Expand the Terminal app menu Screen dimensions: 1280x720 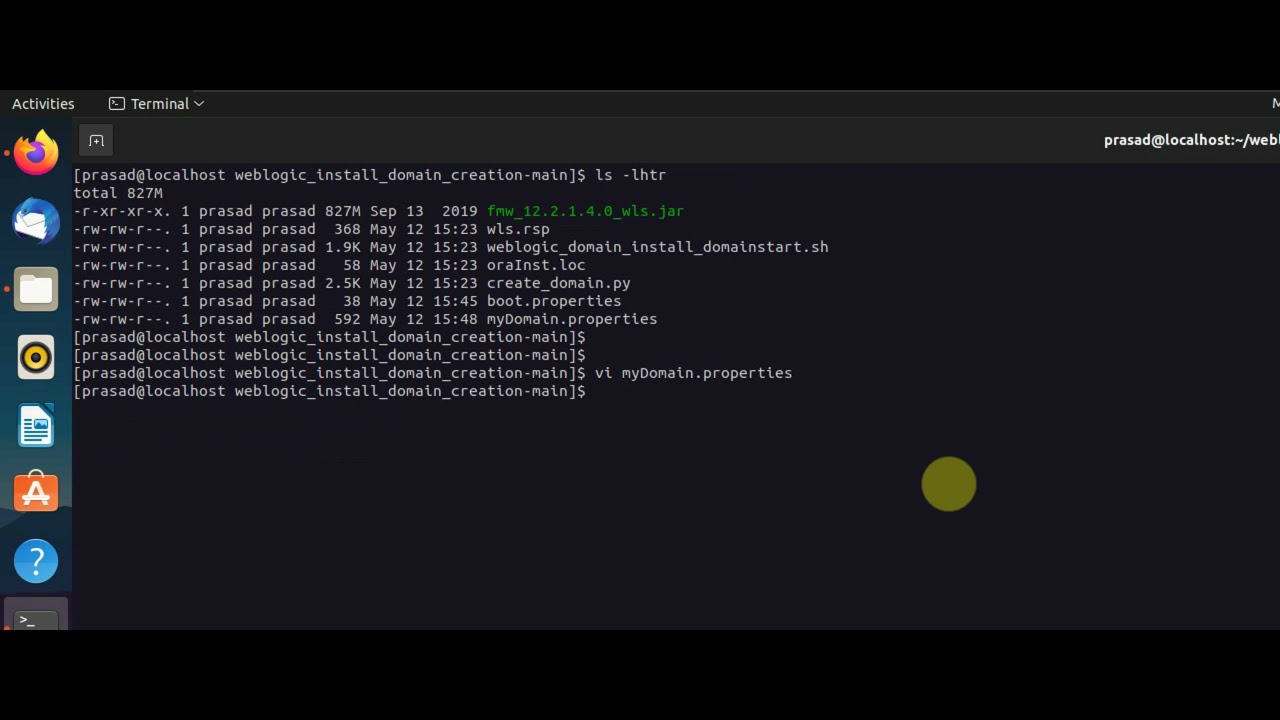click(x=156, y=104)
